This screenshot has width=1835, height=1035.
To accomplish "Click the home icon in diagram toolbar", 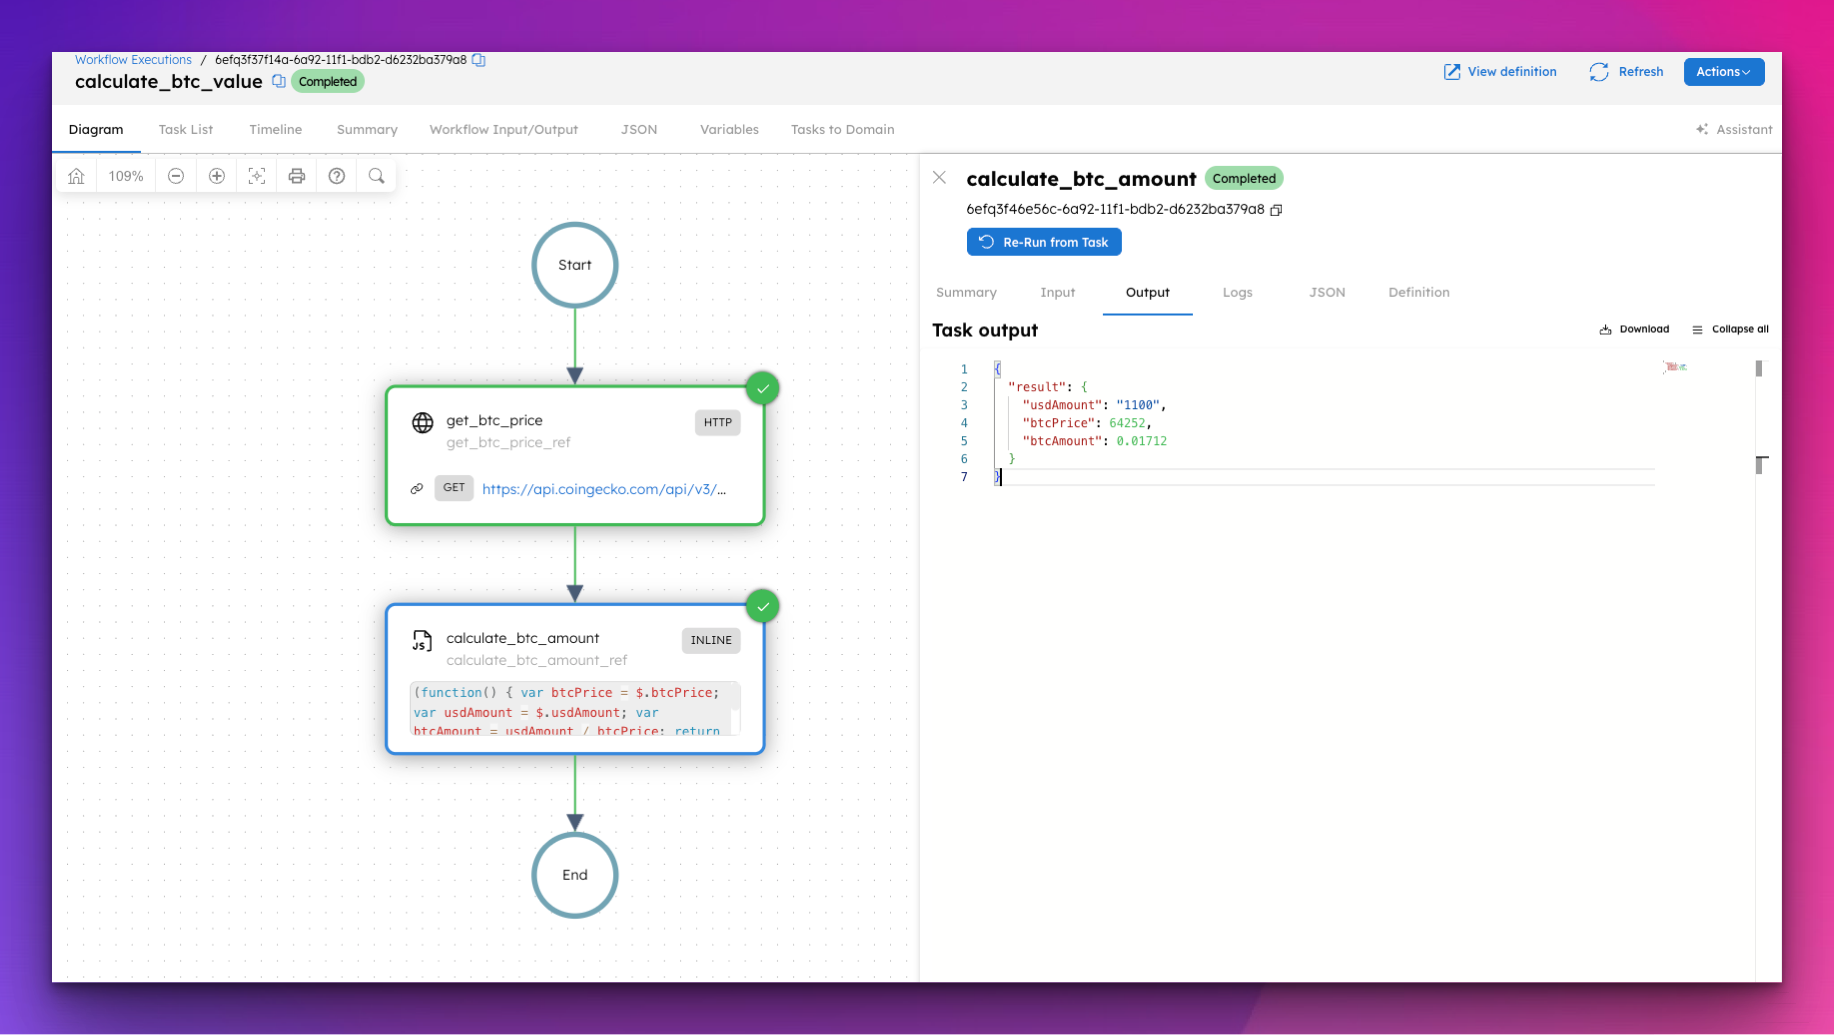I will point(76,176).
